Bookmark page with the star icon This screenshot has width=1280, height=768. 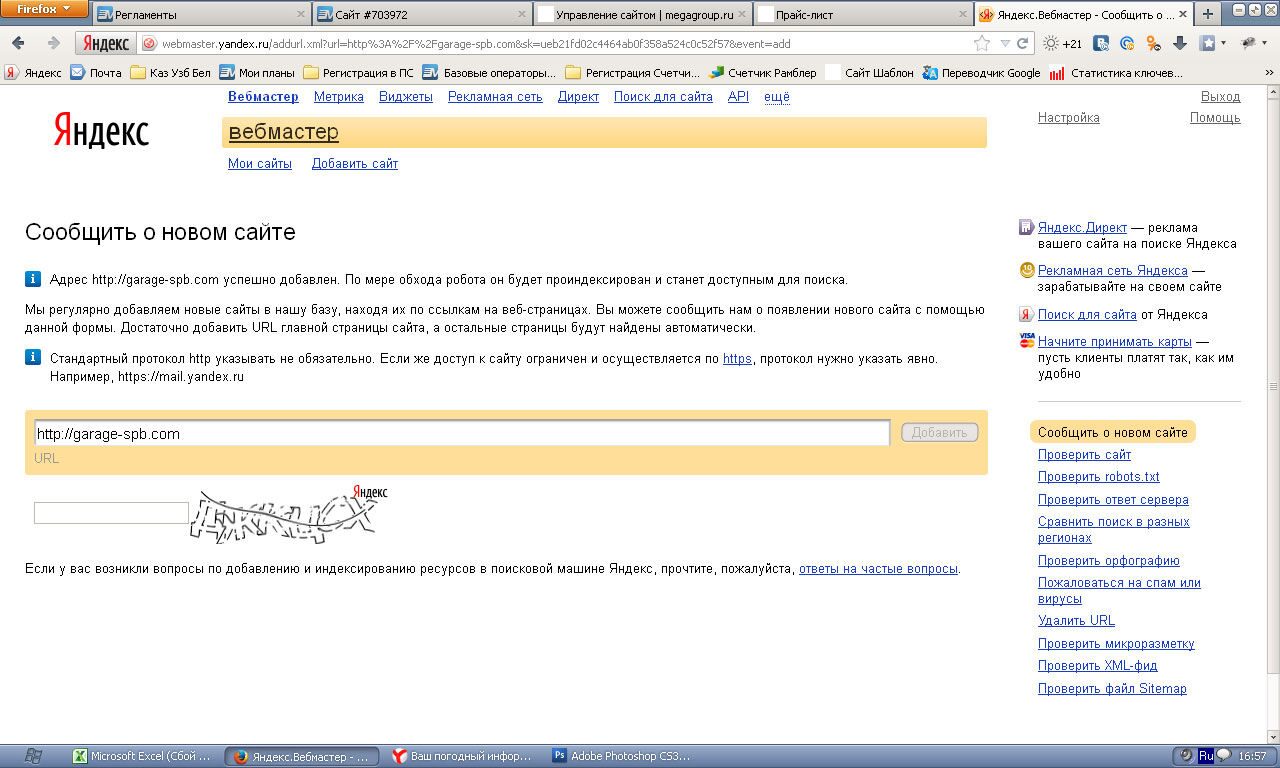[x=982, y=43]
